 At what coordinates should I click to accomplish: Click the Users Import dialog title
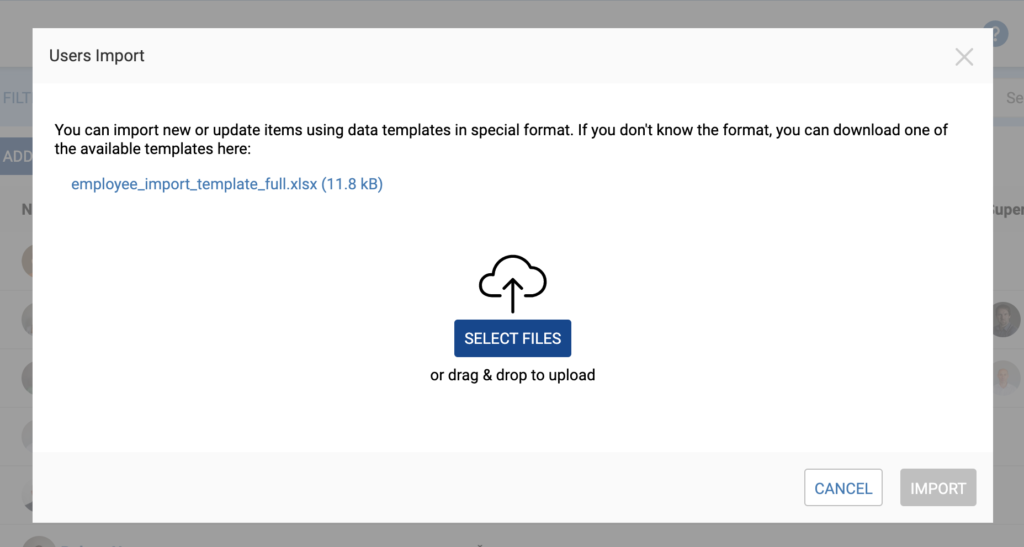click(x=97, y=55)
